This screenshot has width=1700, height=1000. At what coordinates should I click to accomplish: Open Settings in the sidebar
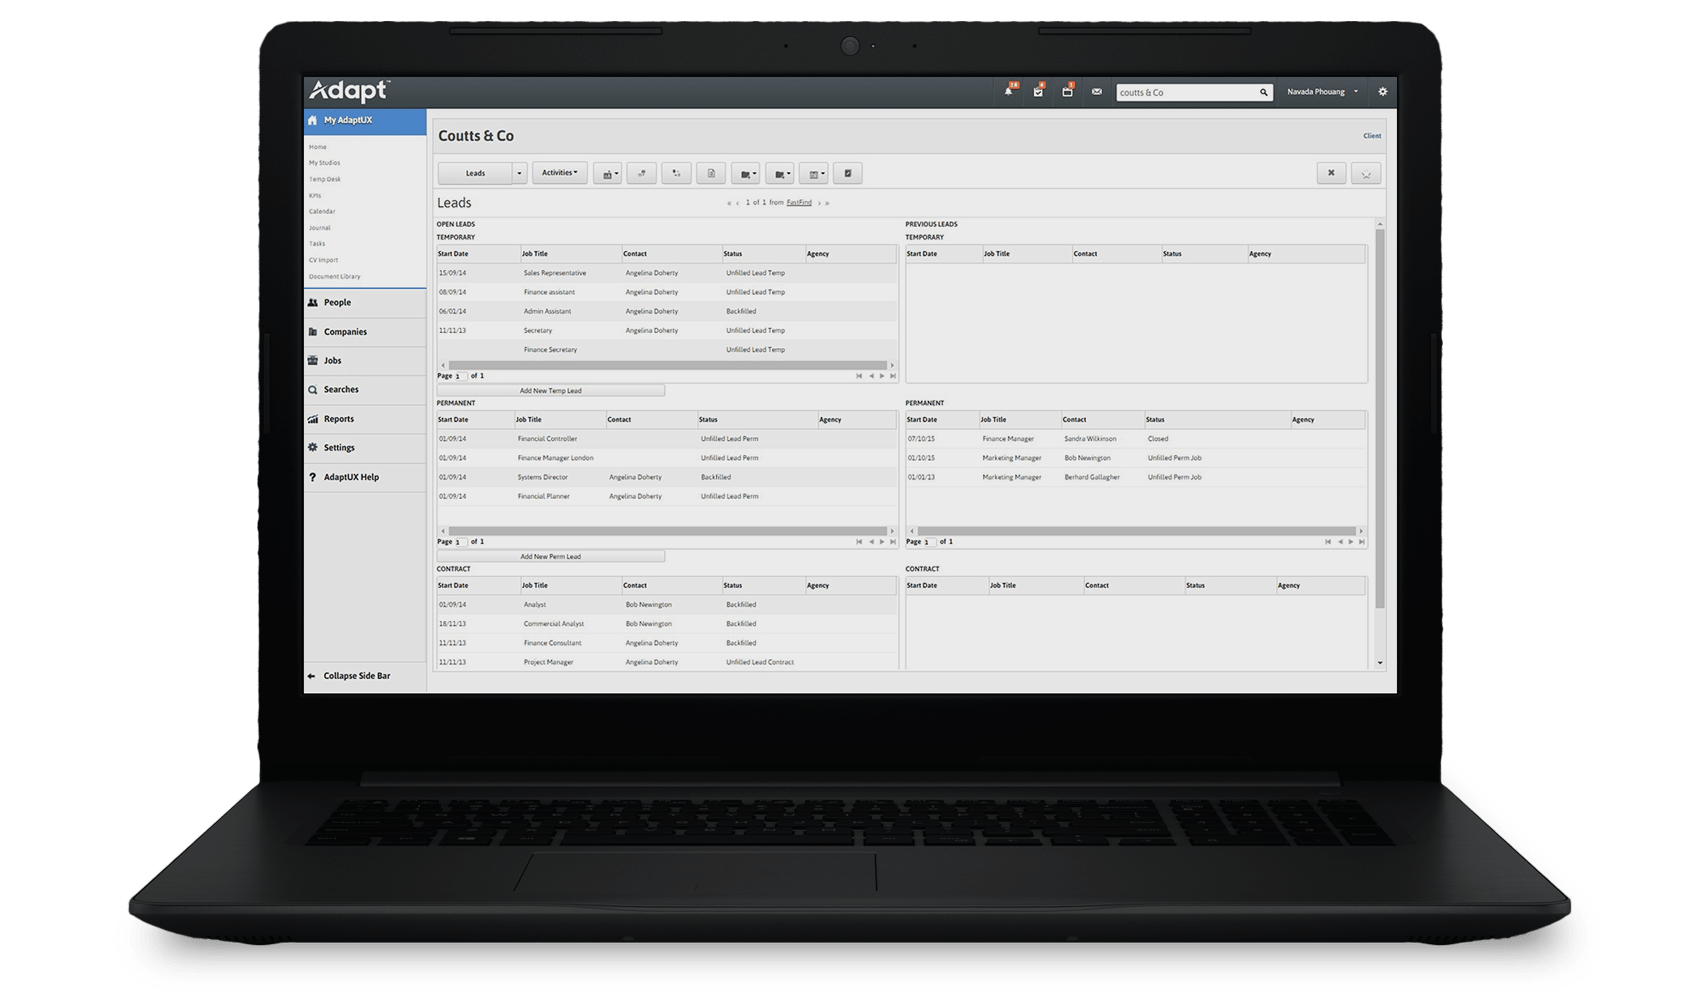tap(365, 448)
